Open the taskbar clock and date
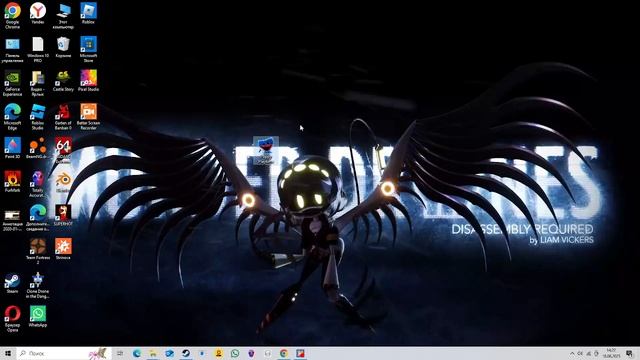 611,353
